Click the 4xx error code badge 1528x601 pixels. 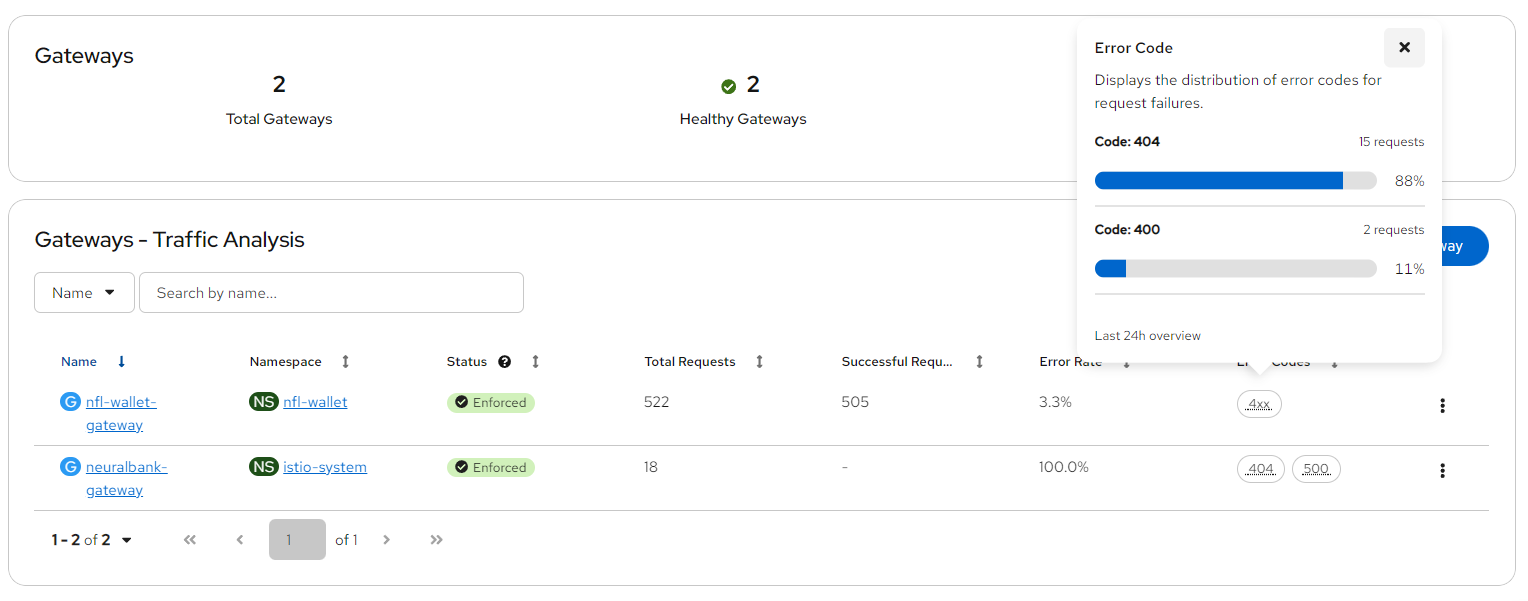pos(1259,404)
